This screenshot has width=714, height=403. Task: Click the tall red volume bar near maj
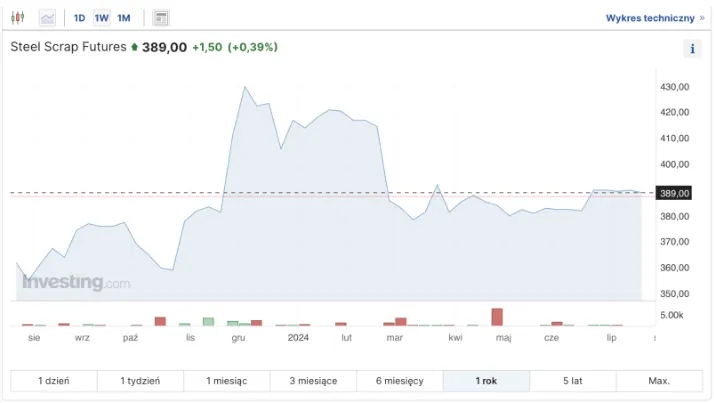point(497,317)
